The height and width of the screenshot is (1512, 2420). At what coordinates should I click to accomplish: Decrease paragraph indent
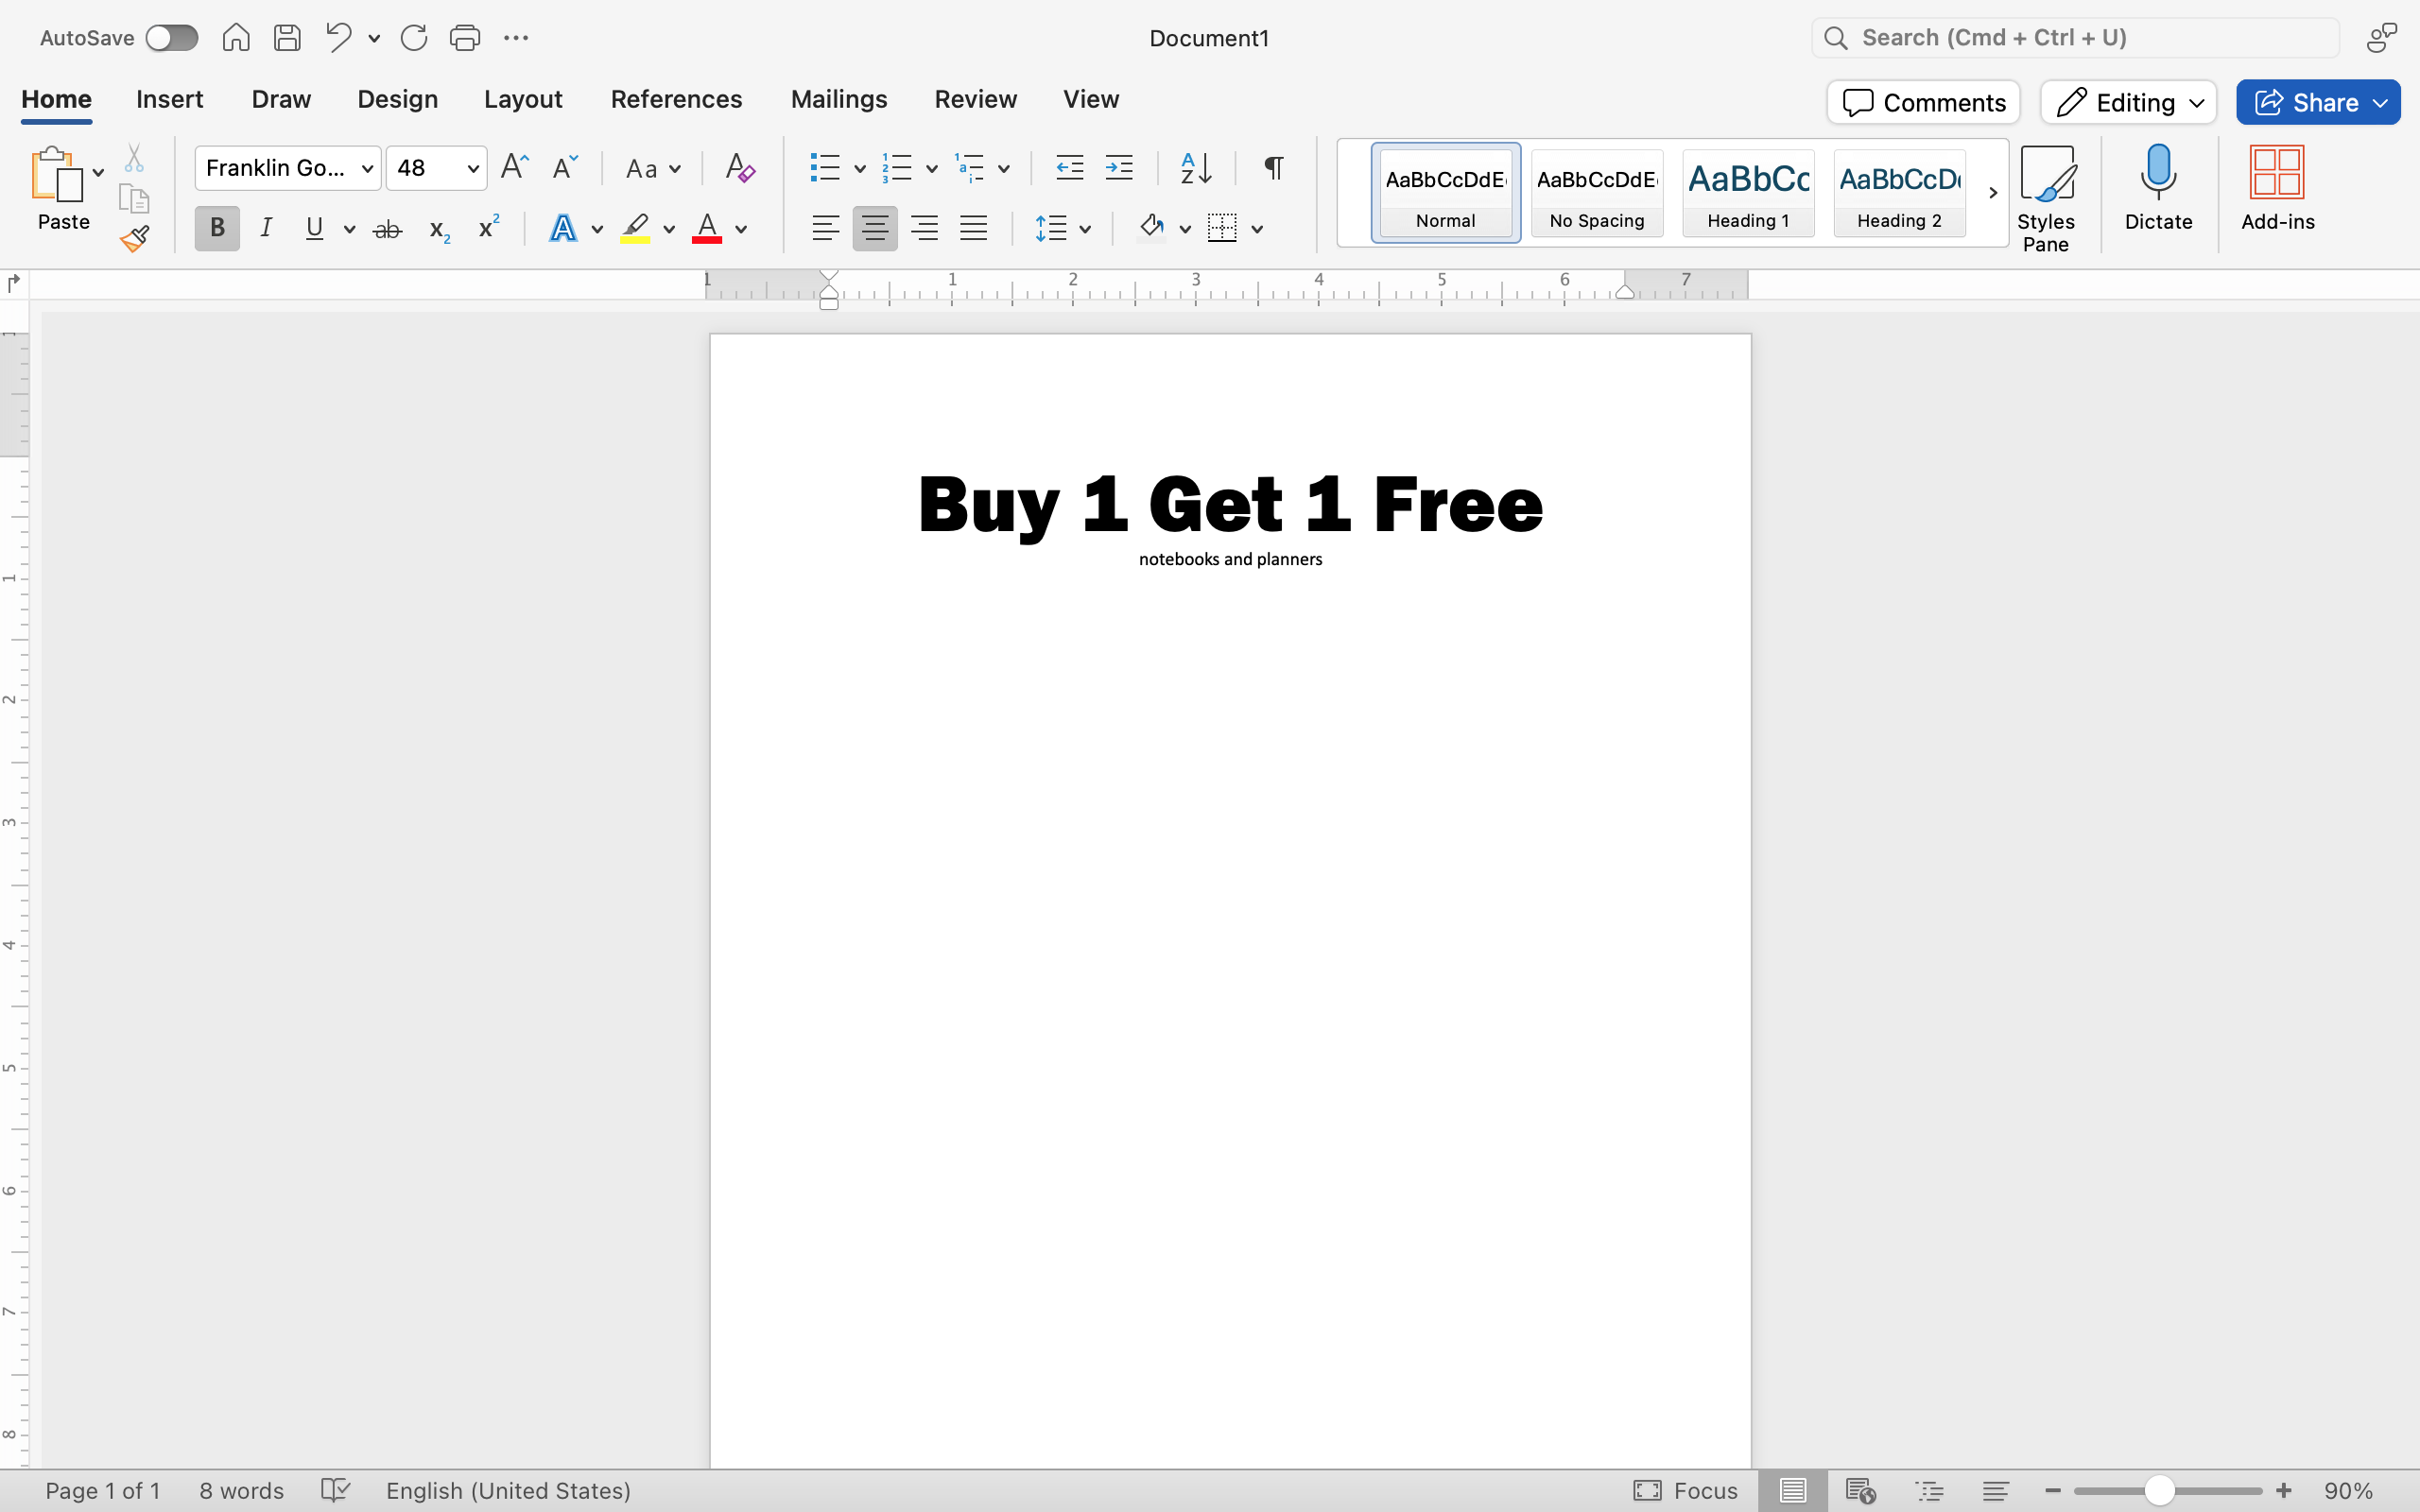1070,167
